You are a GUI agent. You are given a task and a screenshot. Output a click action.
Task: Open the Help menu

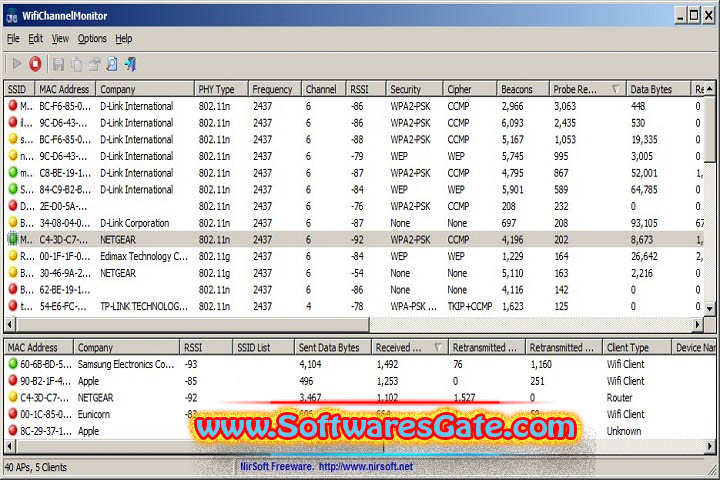[x=124, y=39]
